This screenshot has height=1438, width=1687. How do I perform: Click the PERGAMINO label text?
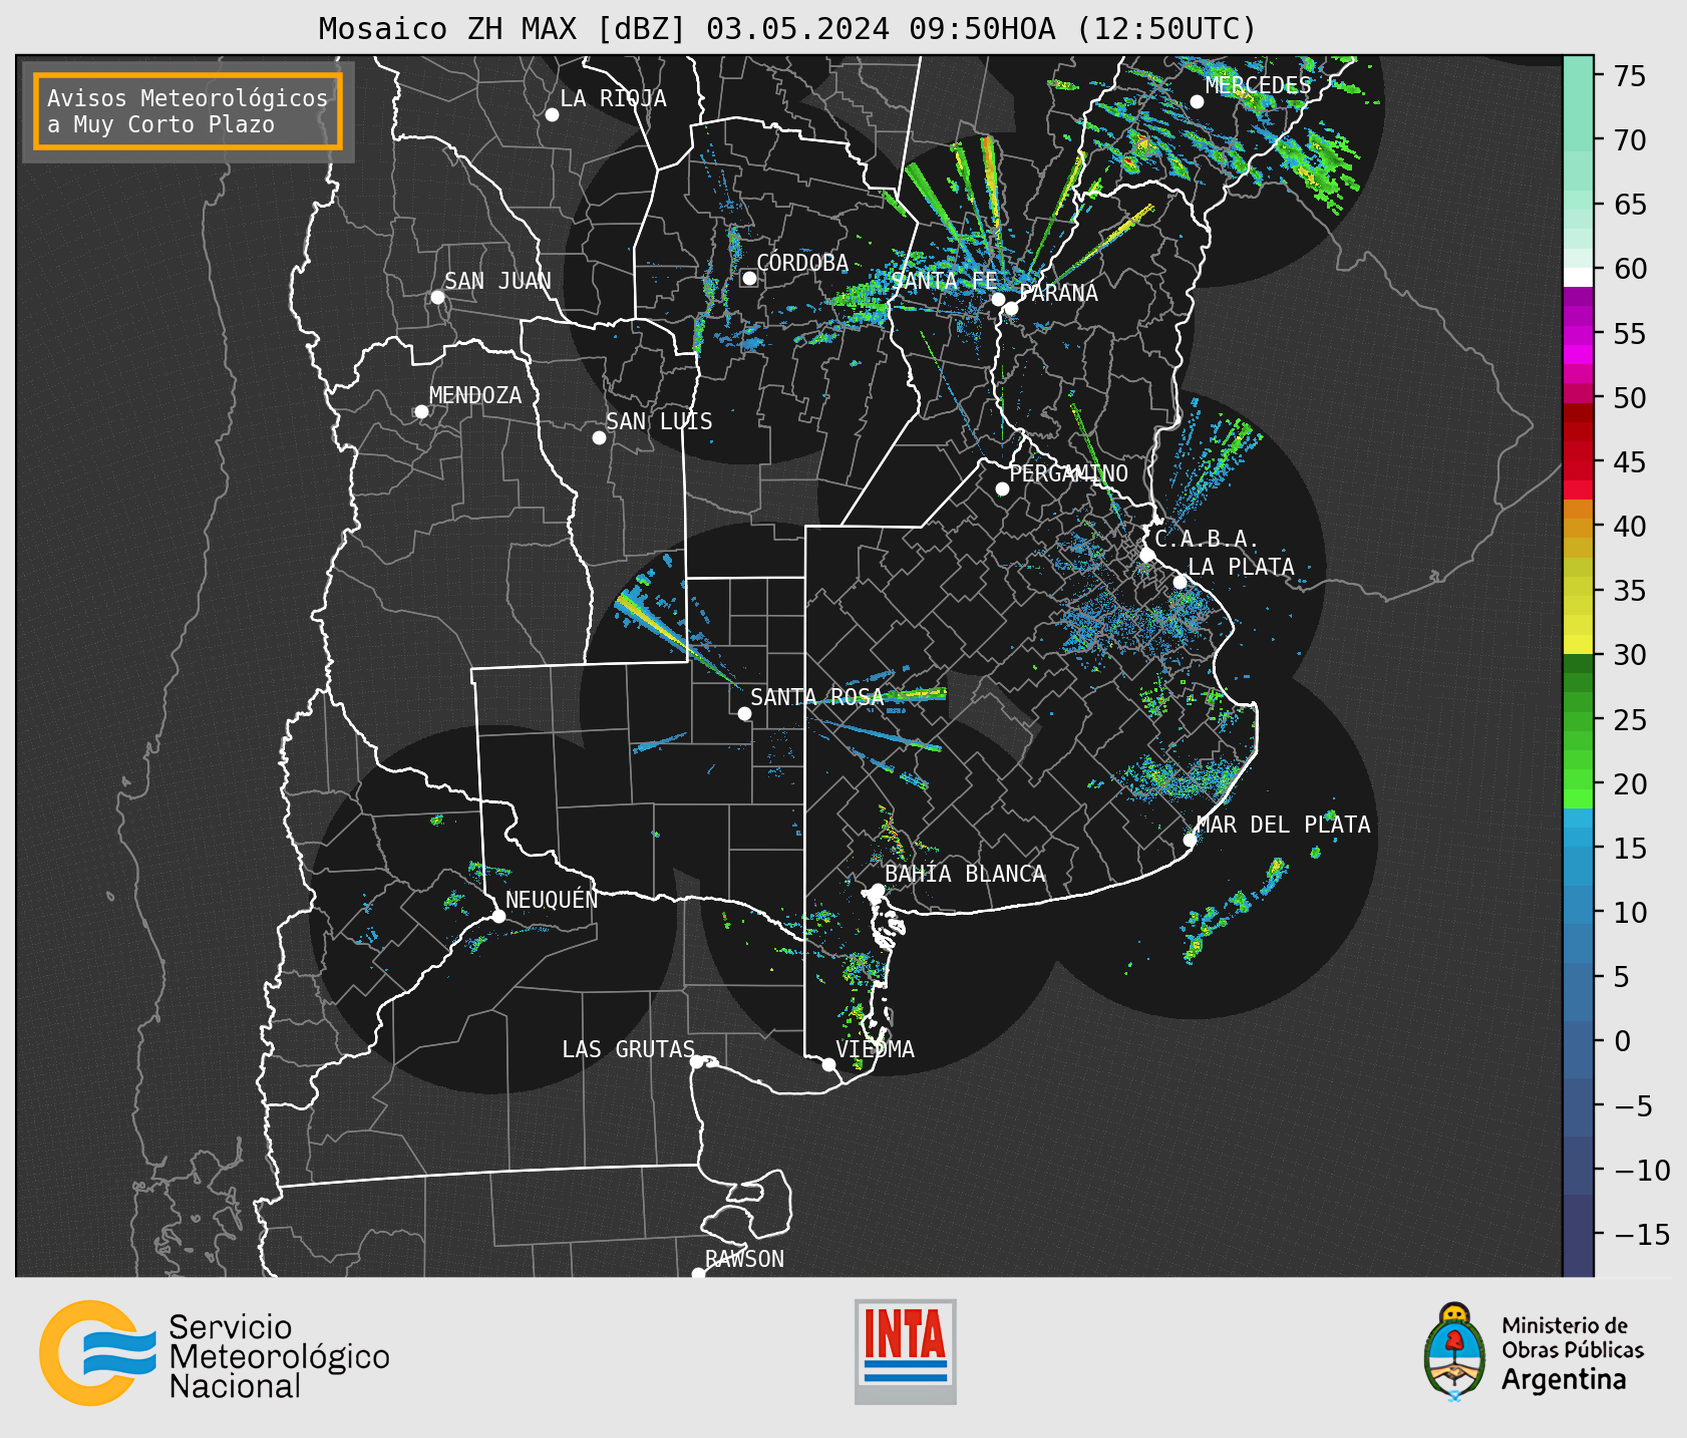coord(1069,473)
